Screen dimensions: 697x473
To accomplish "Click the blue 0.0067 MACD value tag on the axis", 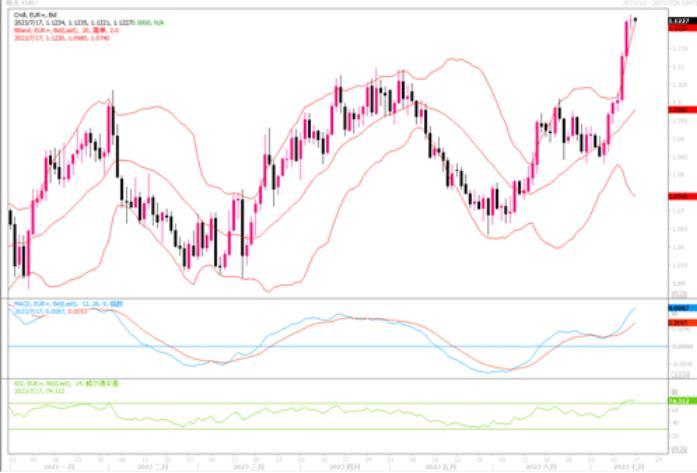I will pyautogui.click(x=682, y=308).
